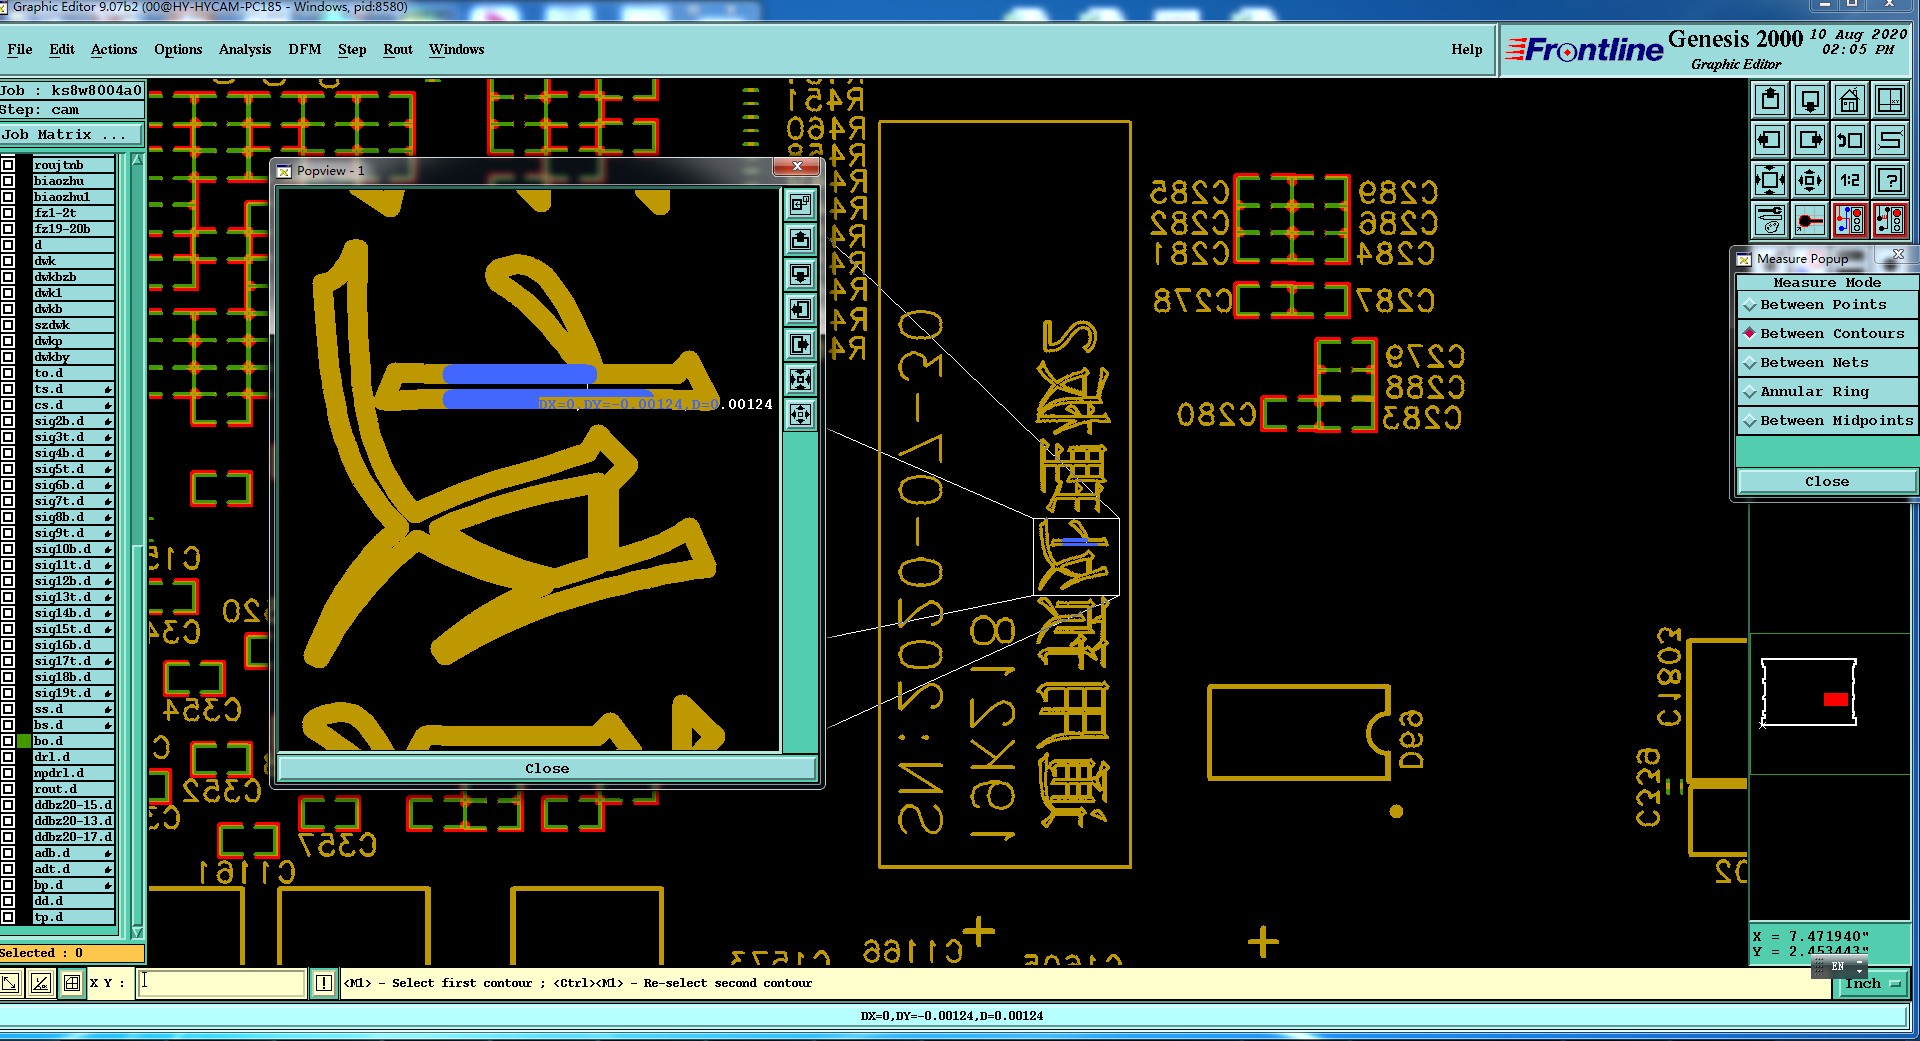
Task: Click the Home view icon
Action: pyautogui.click(x=1850, y=100)
